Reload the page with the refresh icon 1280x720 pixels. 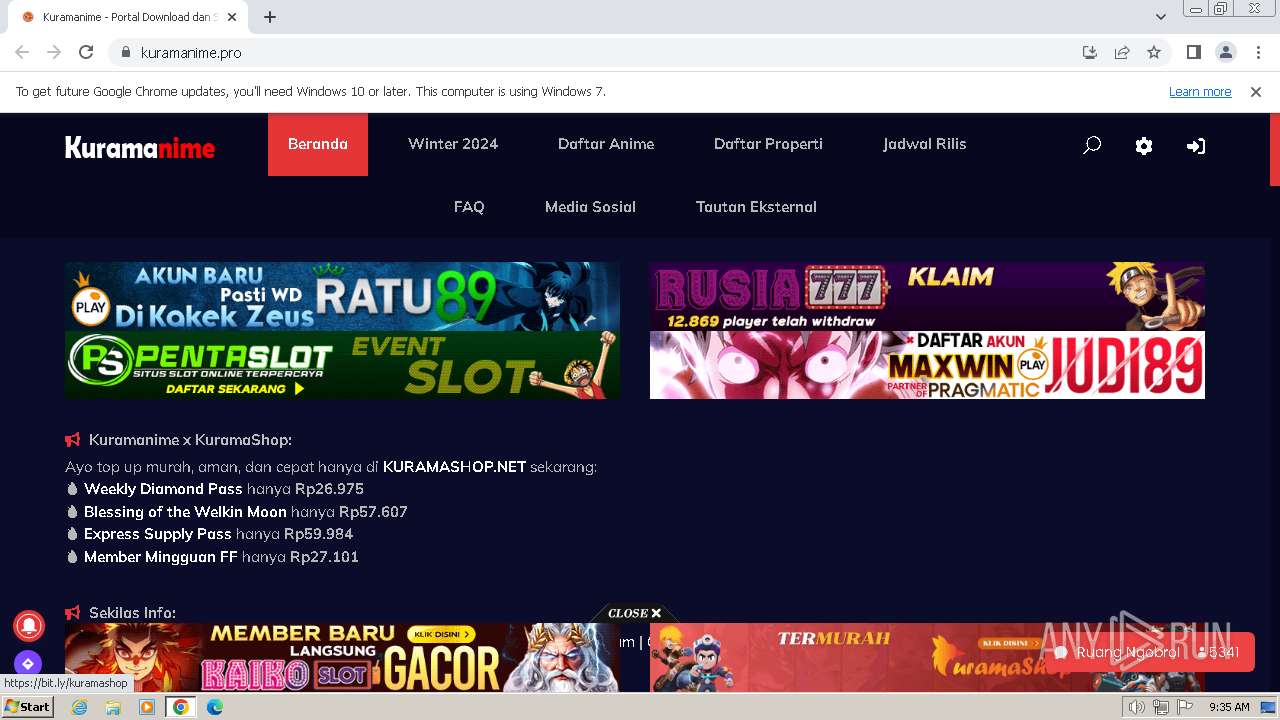[x=86, y=52]
